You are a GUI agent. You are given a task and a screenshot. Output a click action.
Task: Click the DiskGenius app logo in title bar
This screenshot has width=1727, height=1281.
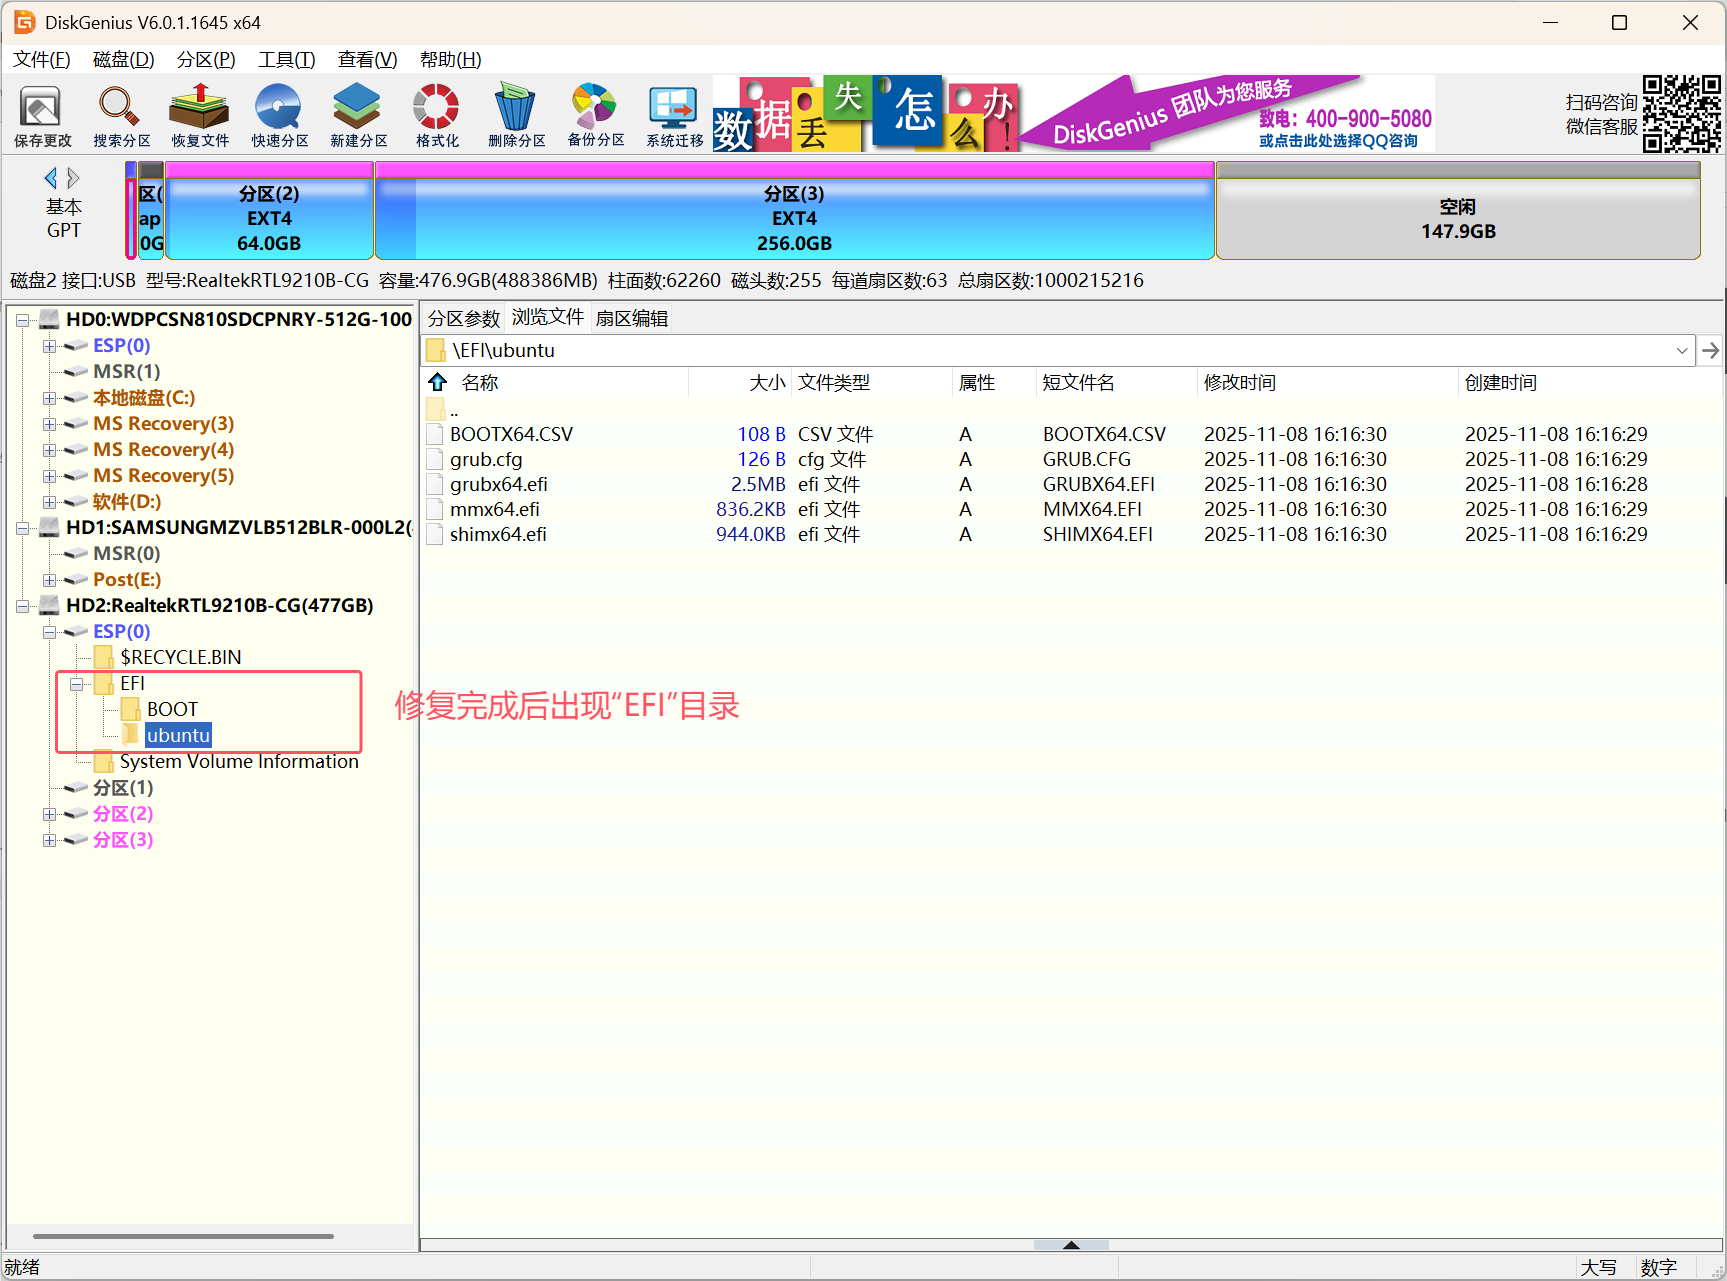[24, 22]
